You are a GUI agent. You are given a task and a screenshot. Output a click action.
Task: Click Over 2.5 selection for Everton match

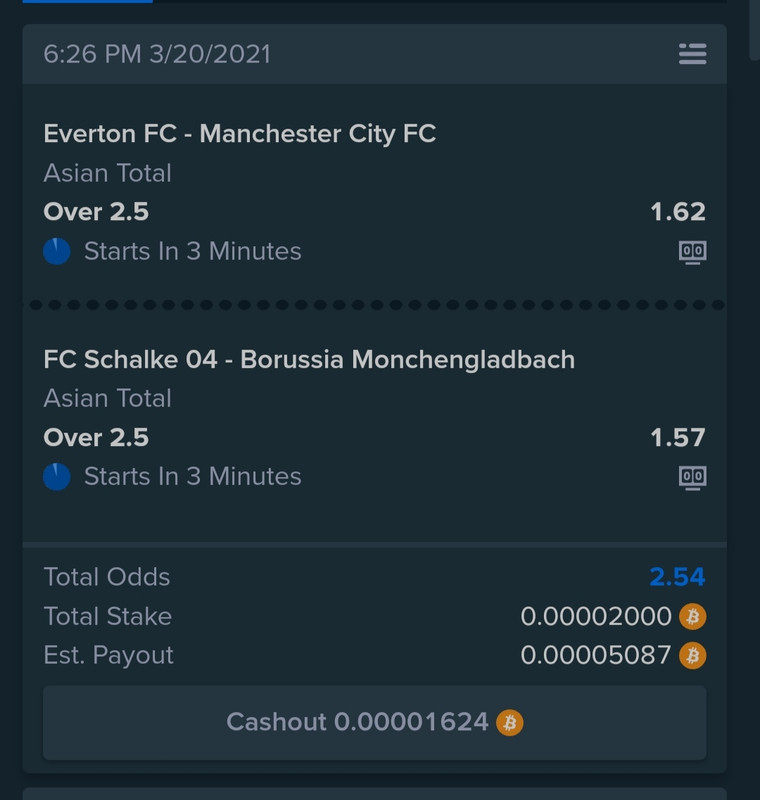pyautogui.click(x=96, y=212)
